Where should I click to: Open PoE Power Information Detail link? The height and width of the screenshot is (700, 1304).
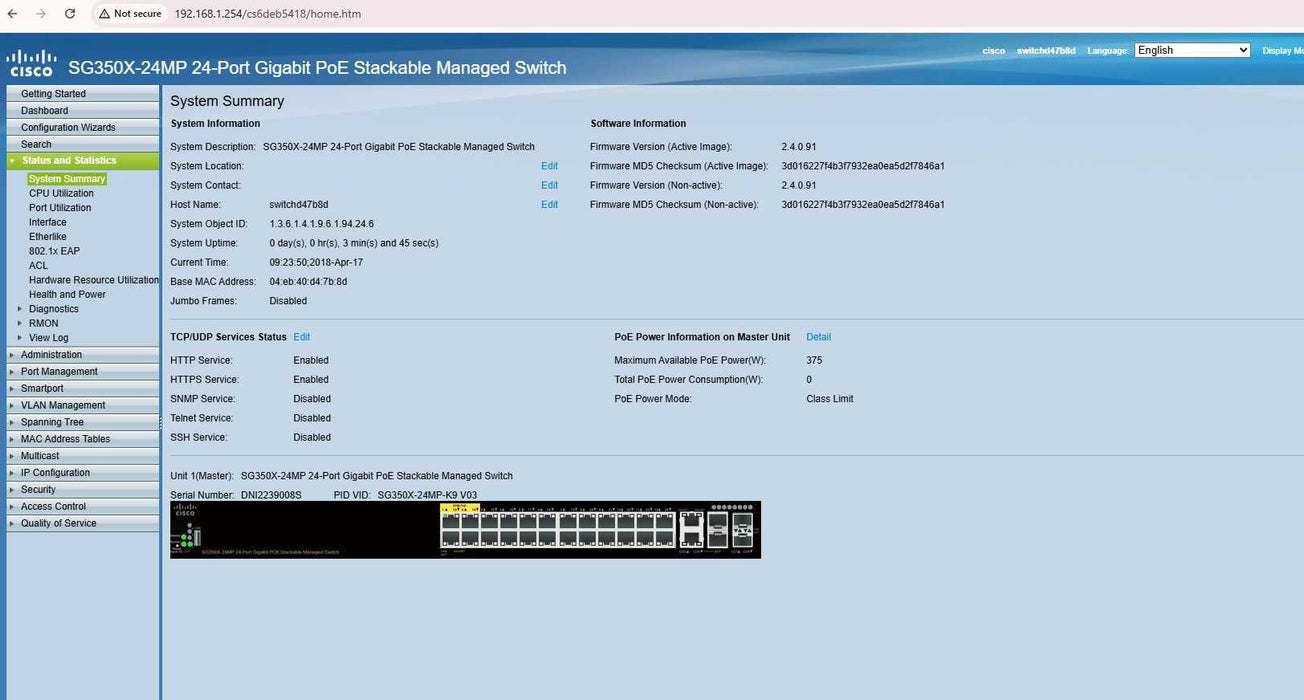tap(818, 338)
